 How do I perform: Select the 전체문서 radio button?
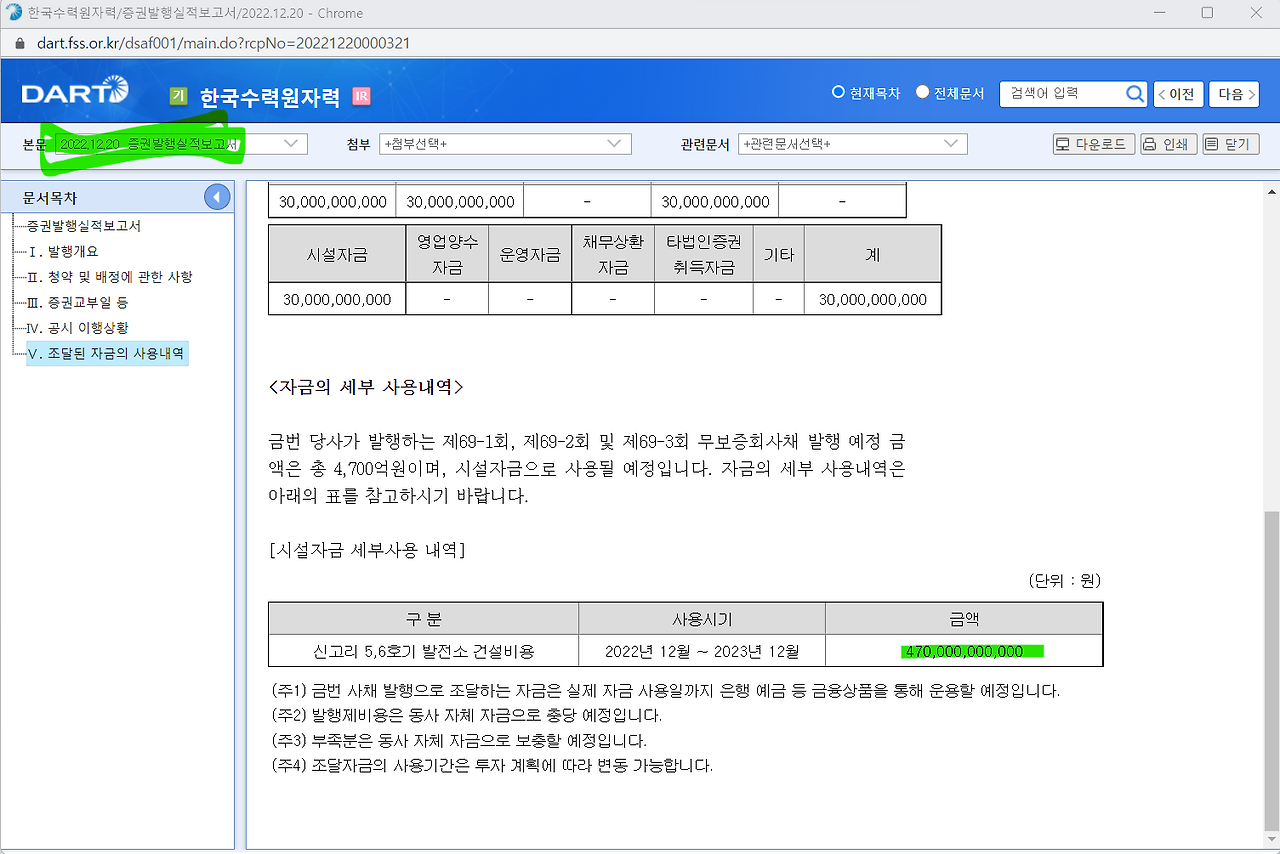[921, 91]
